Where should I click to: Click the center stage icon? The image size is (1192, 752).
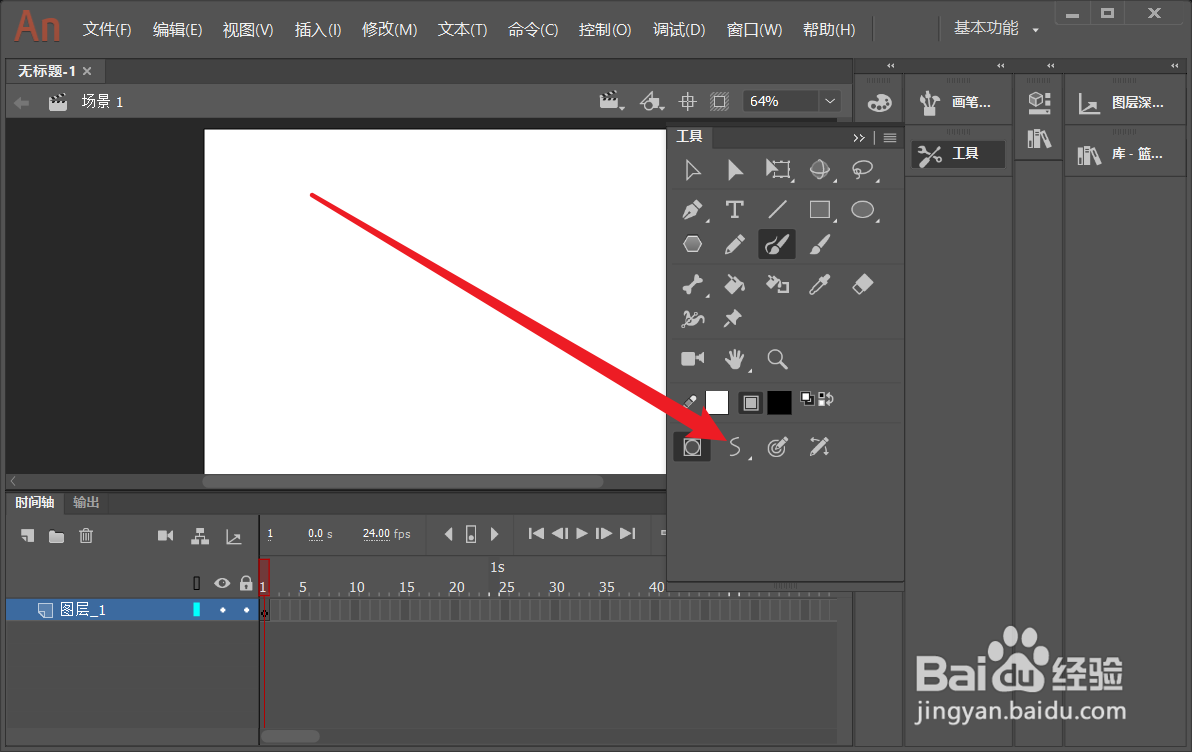pyautogui.click(x=687, y=101)
